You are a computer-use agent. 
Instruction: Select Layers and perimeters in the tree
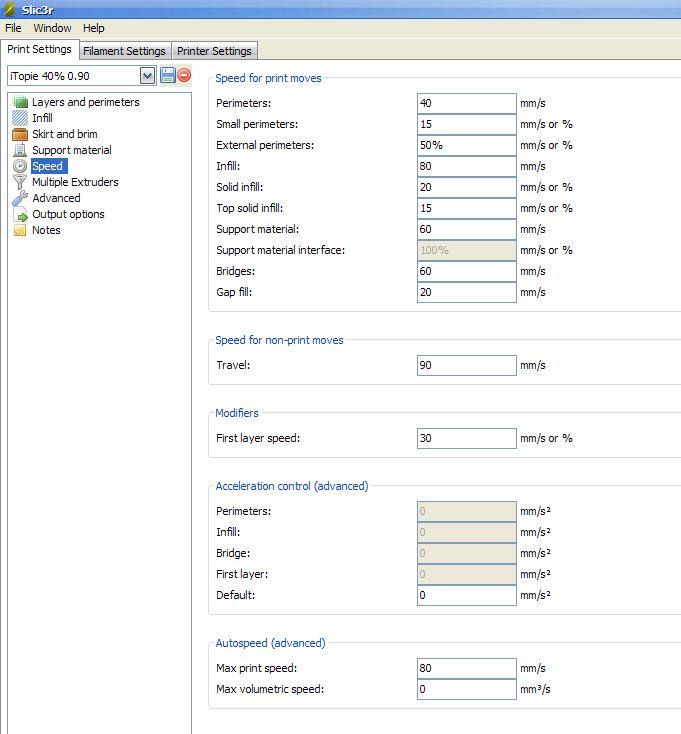coord(86,102)
